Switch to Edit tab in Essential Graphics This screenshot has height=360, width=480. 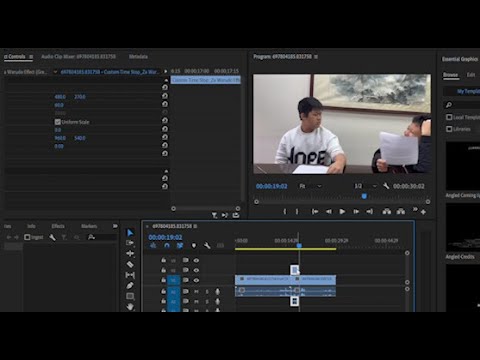(x=471, y=75)
